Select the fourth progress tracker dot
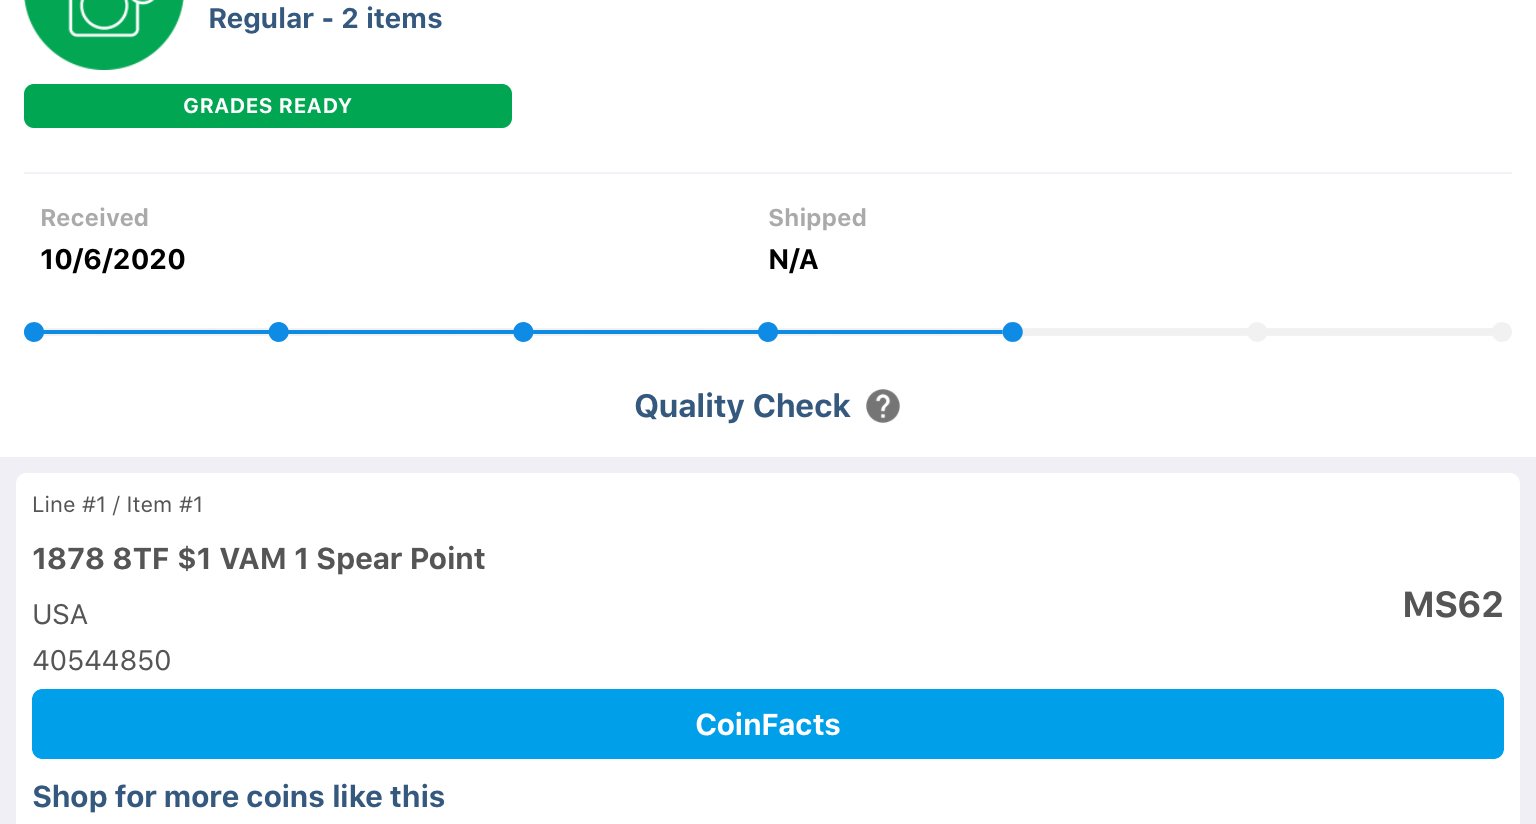Image resolution: width=1536 pixels, height=824 pixels. click(x=768, y=332)
